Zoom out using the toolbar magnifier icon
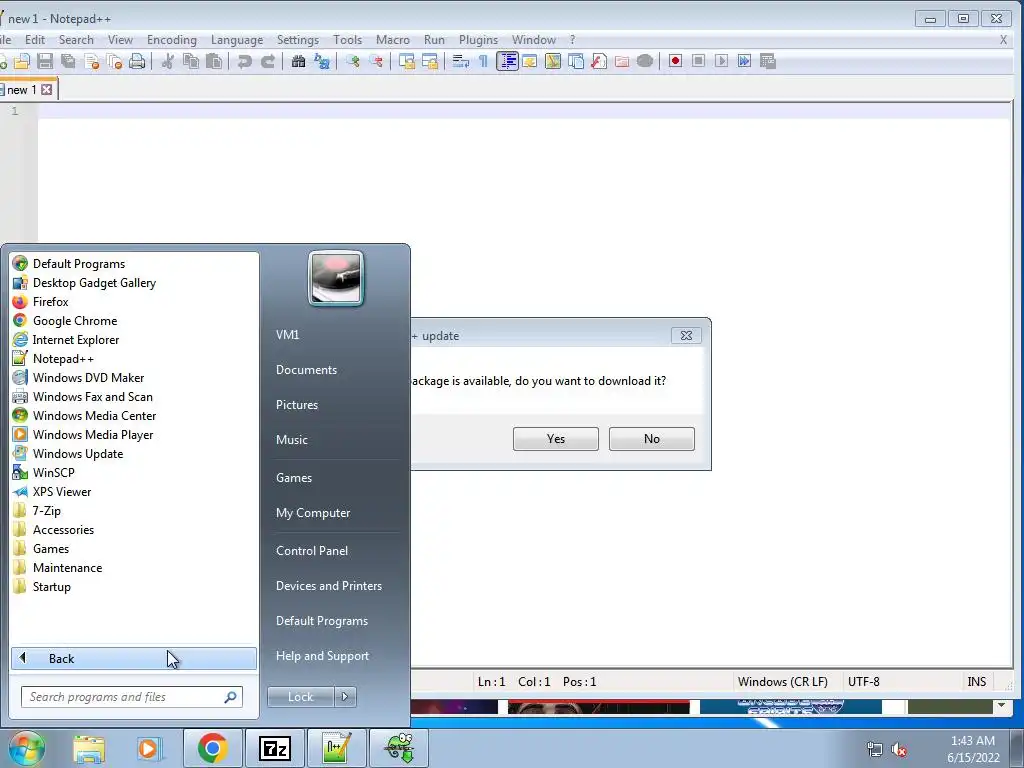 376,61
